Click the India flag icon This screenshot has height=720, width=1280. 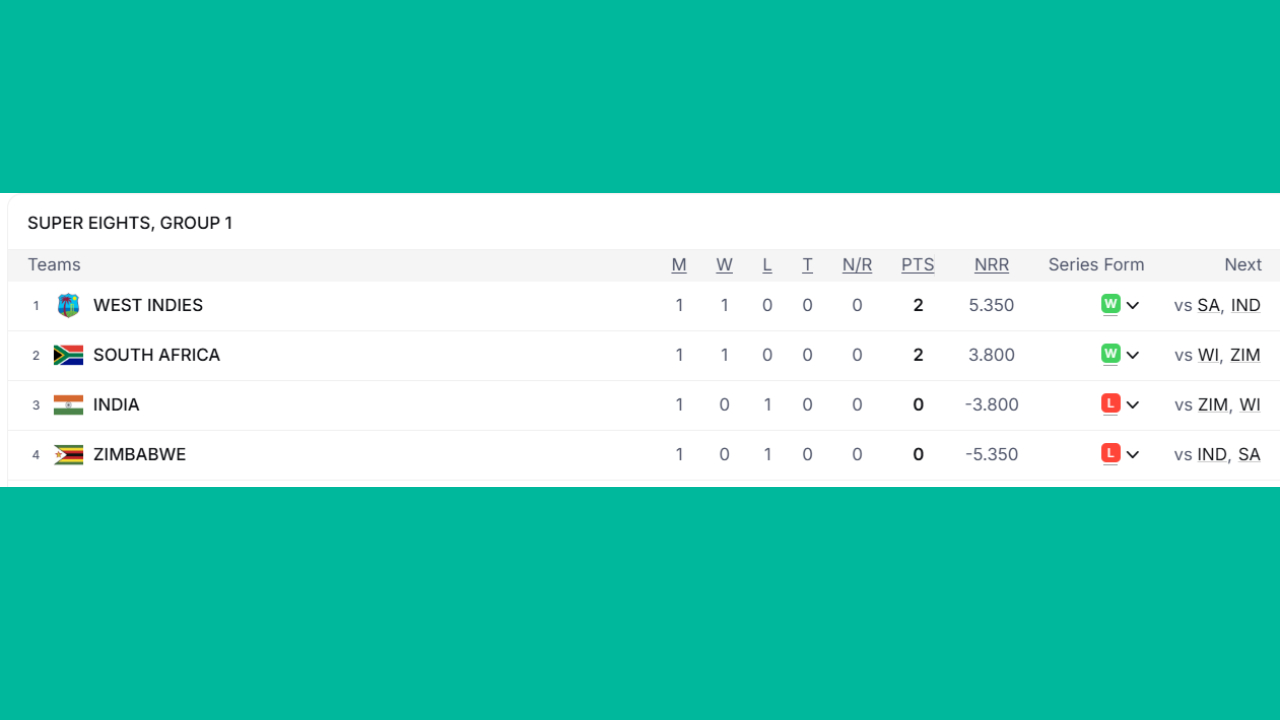(68, 405)
